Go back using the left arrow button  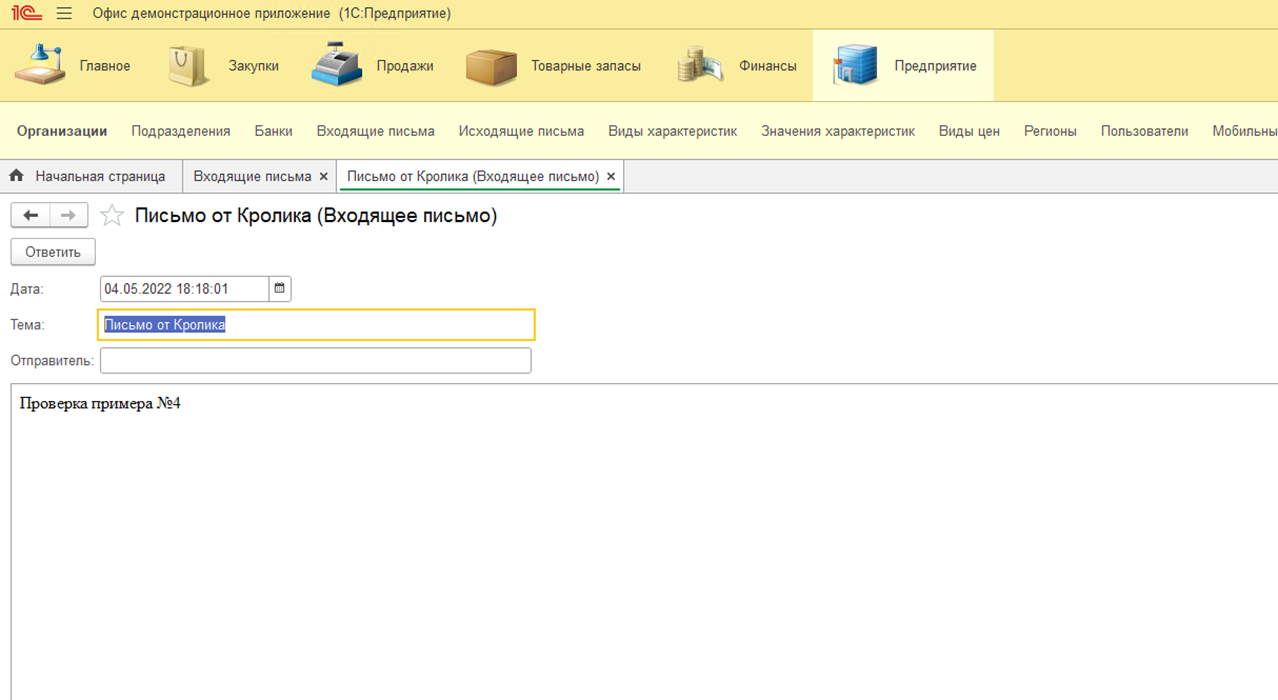pos(30,215)
